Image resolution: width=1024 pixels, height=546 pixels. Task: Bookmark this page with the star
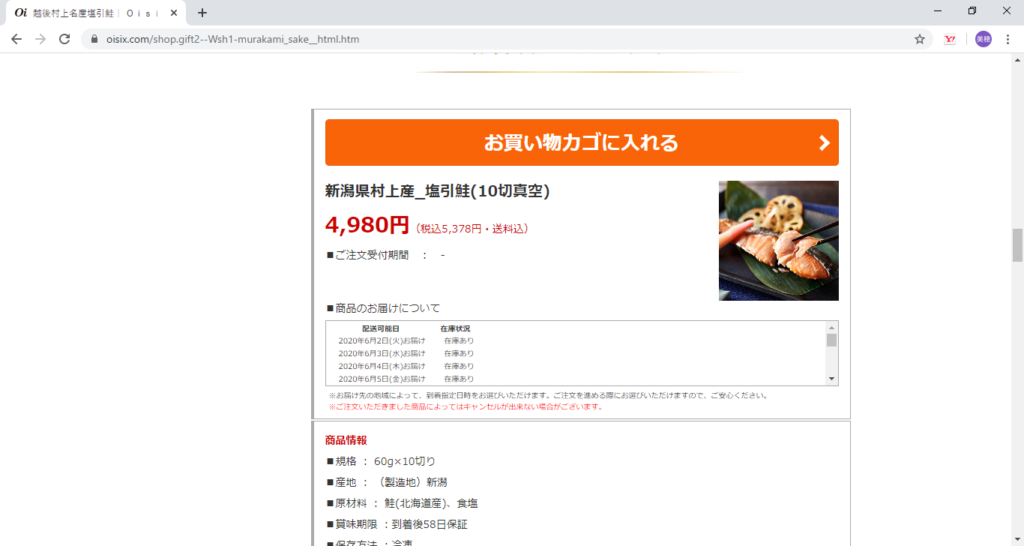(920, 39)
